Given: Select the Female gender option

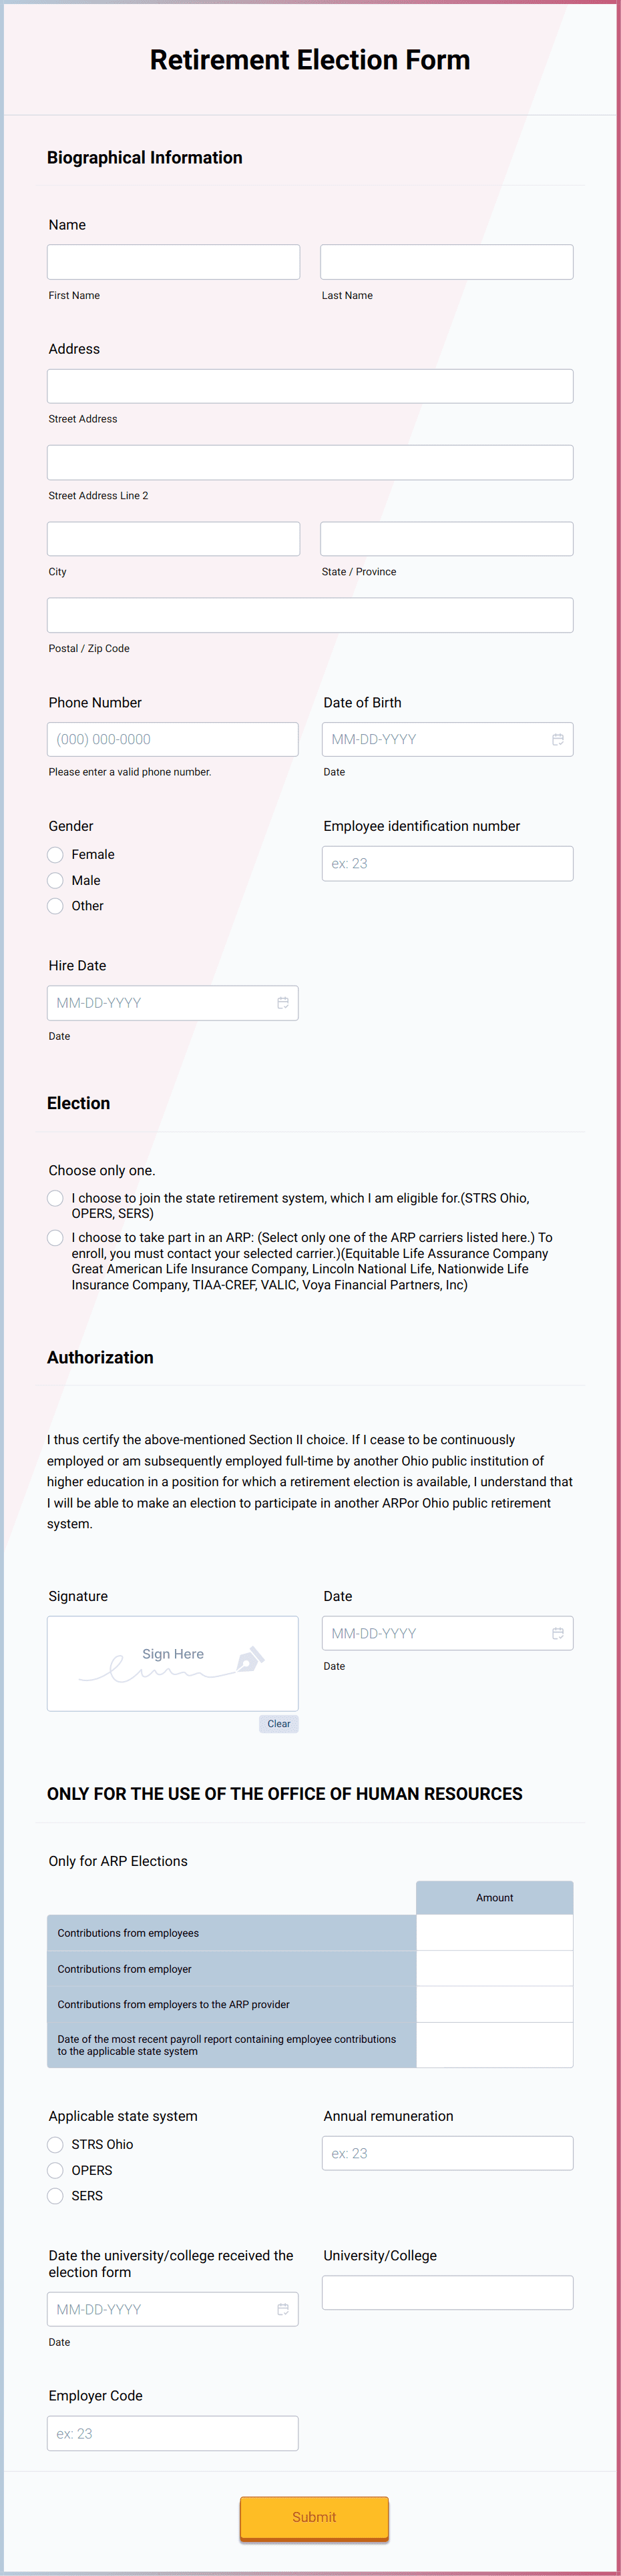Looking at the screenshot, I should pyautogui.click(x=55, y=854).
